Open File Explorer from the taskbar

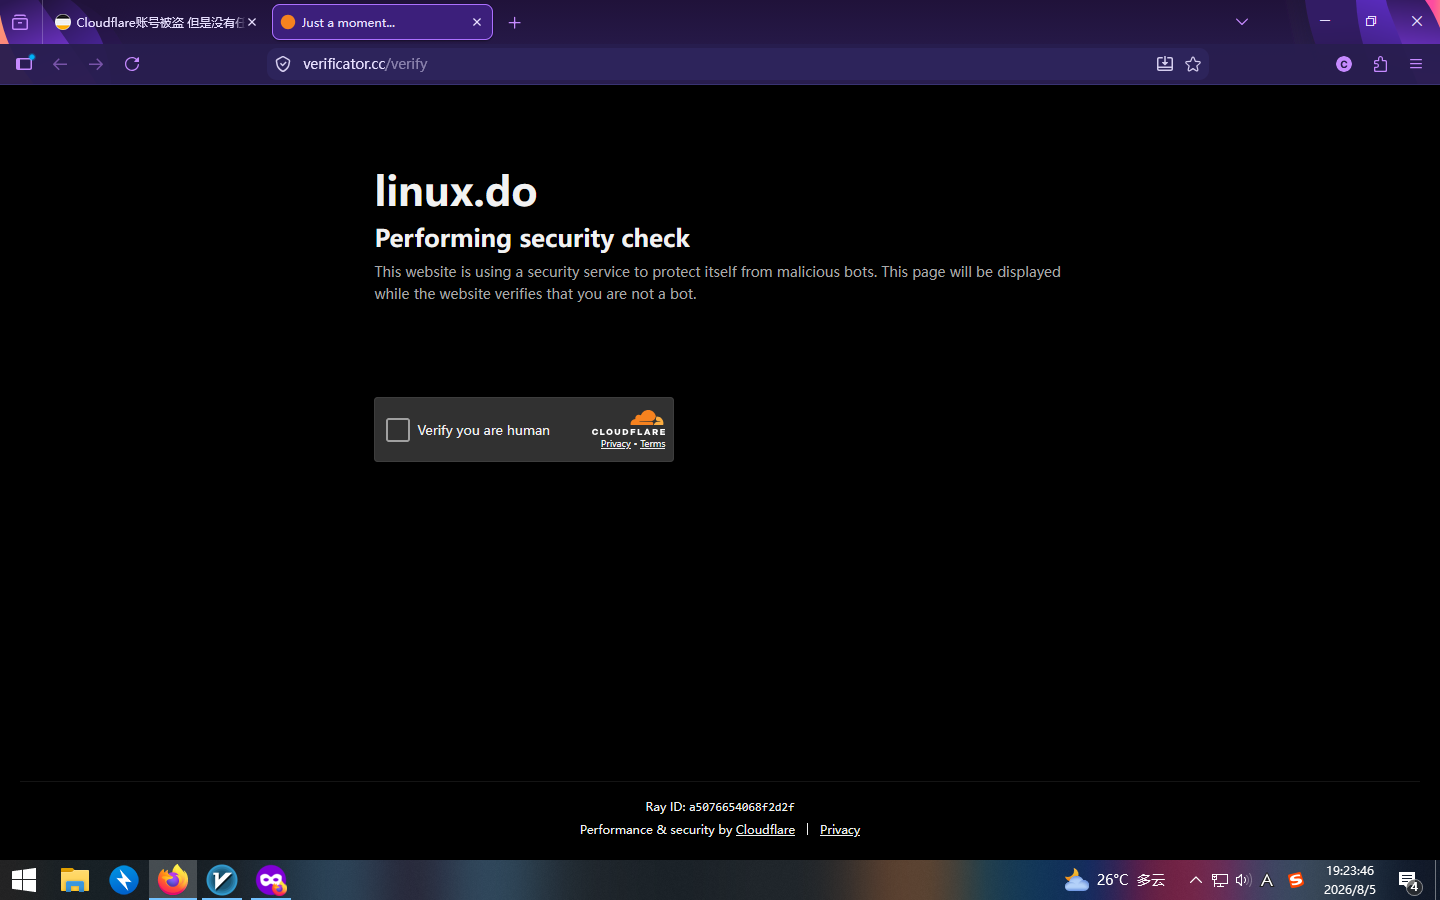point(75,880)
